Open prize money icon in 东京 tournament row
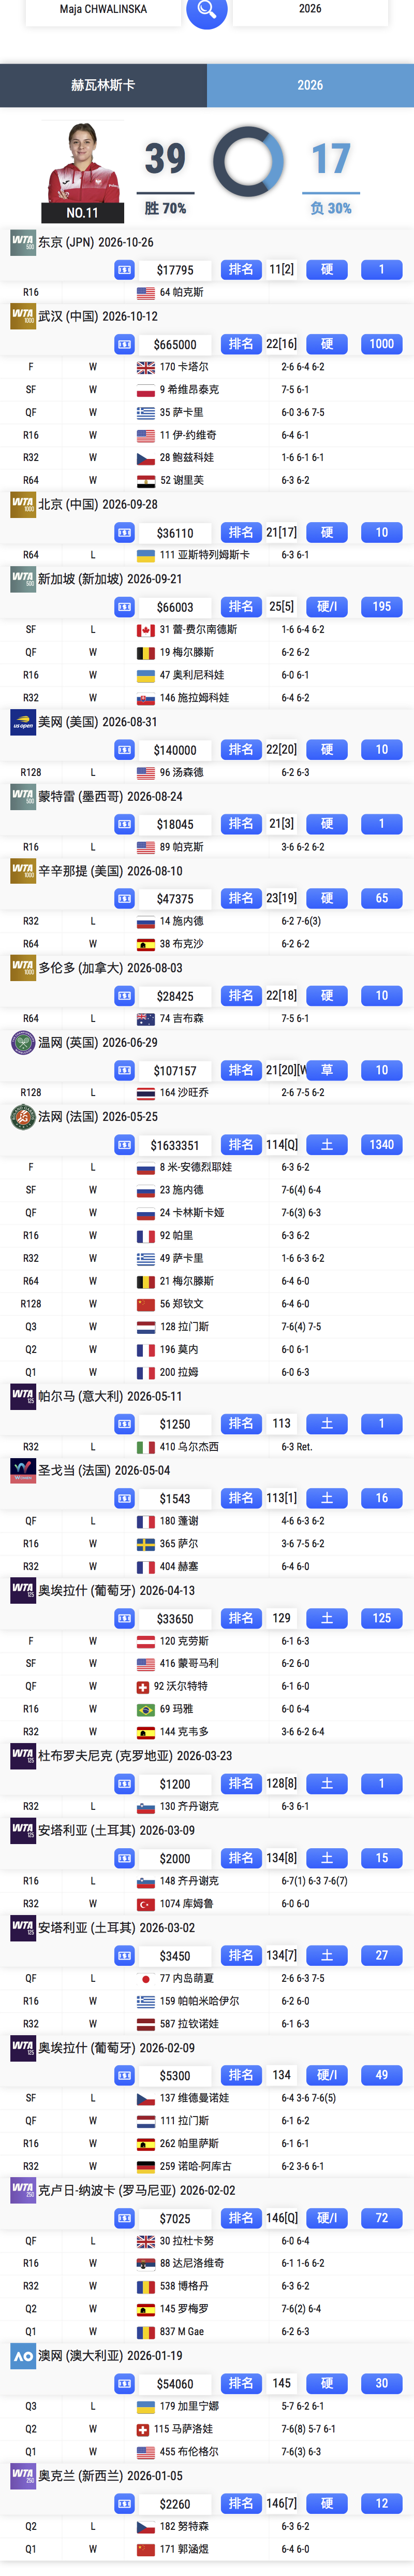The image size is (414, 2576). click(125, 270)
